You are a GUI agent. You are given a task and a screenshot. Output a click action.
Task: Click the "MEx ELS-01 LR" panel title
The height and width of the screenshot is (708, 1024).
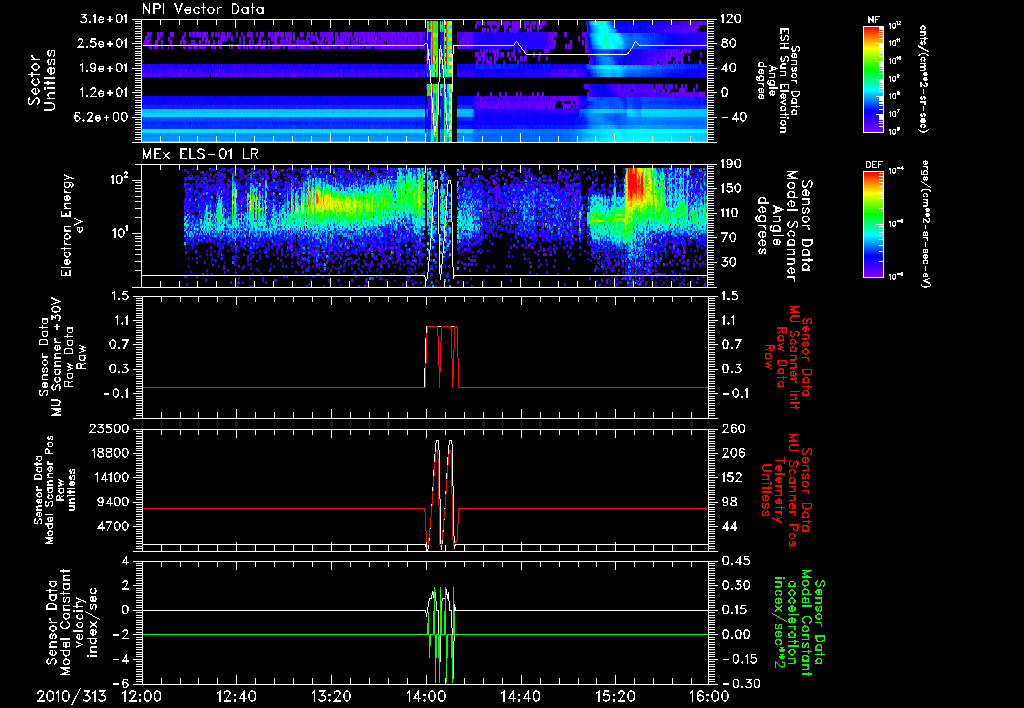198,154
